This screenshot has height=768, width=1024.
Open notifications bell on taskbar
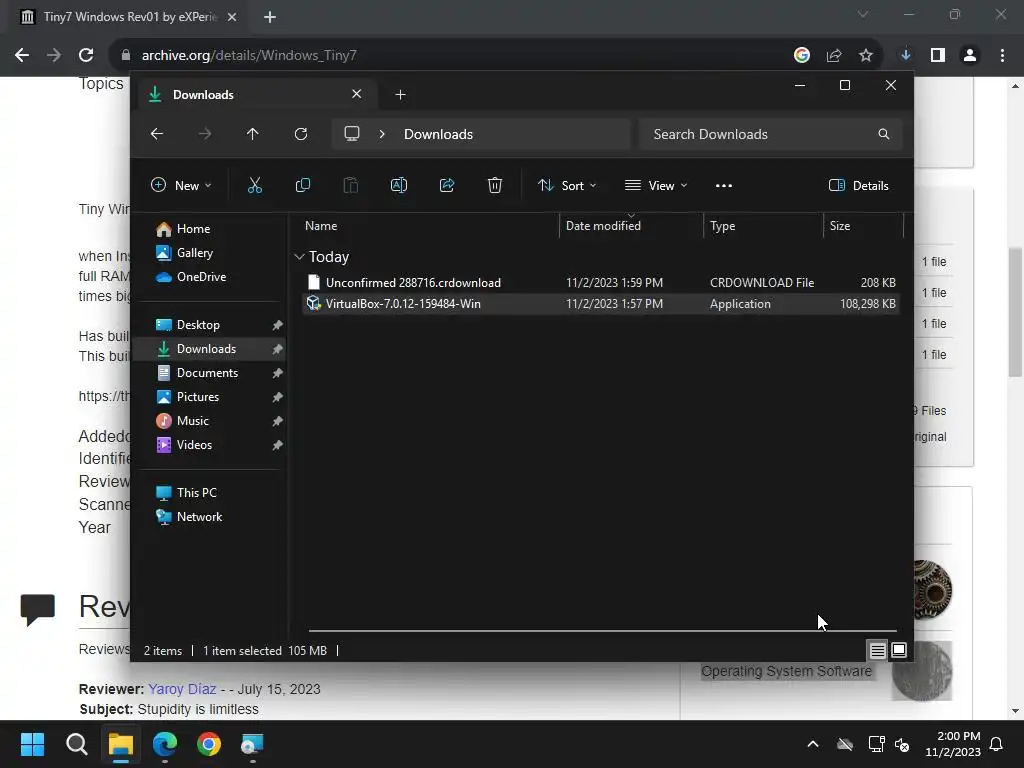click(997, 744)
